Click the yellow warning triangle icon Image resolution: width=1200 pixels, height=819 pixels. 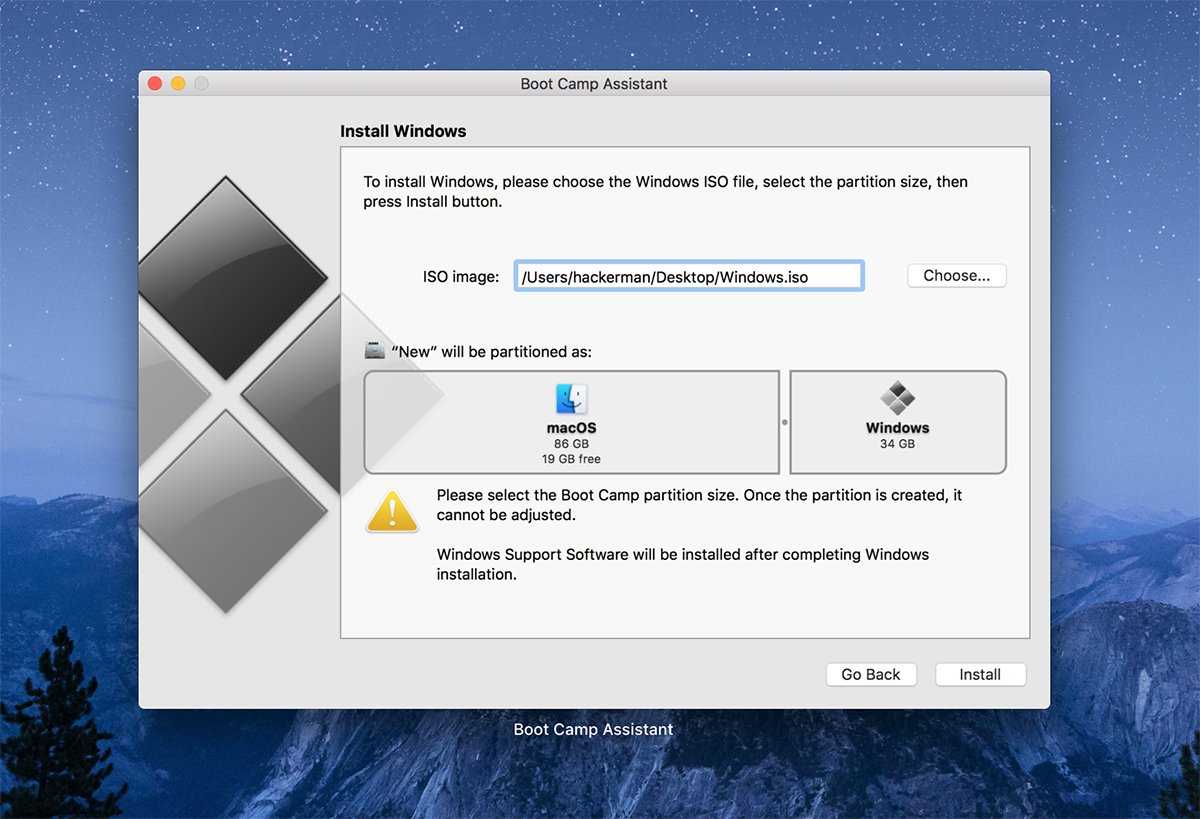click(392, 510)
